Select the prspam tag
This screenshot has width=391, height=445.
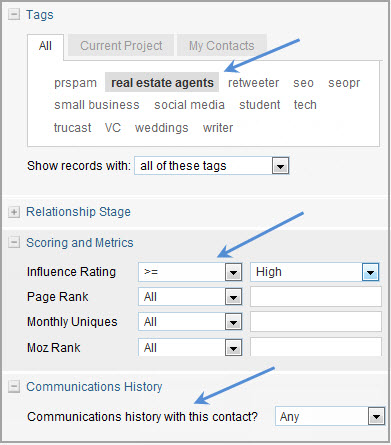(75, 83)
